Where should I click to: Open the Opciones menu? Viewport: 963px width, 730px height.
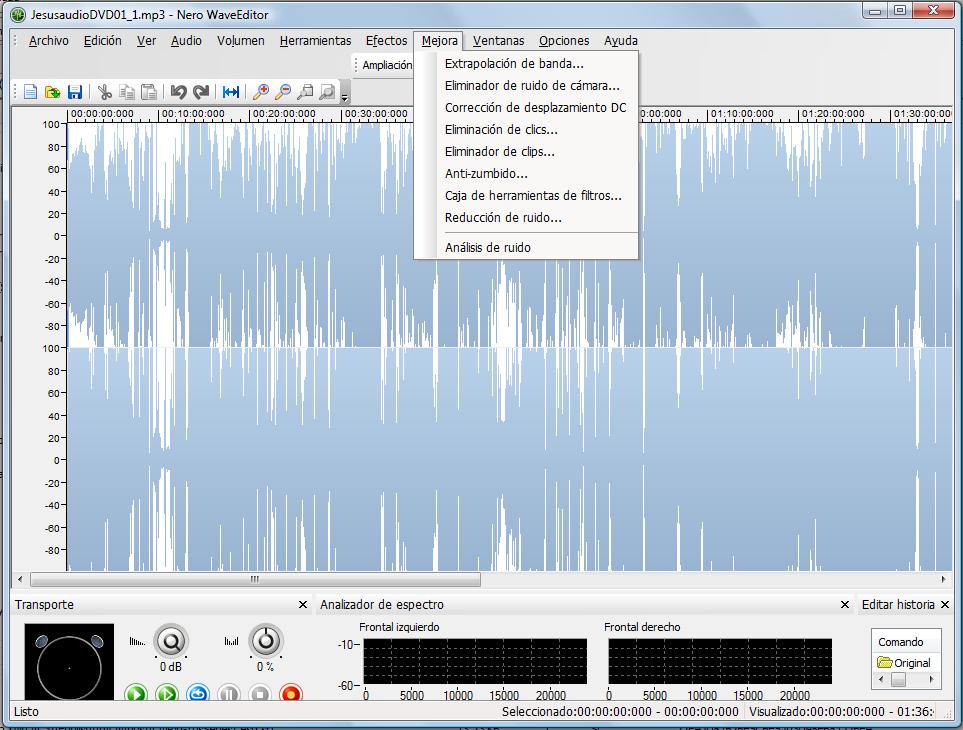pos(564,41)
